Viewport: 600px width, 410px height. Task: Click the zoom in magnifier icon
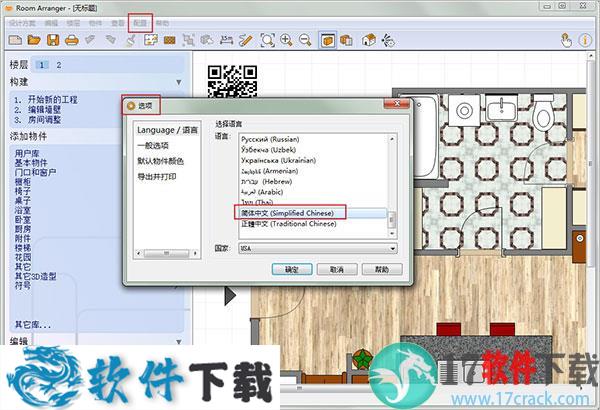point(286,40)
